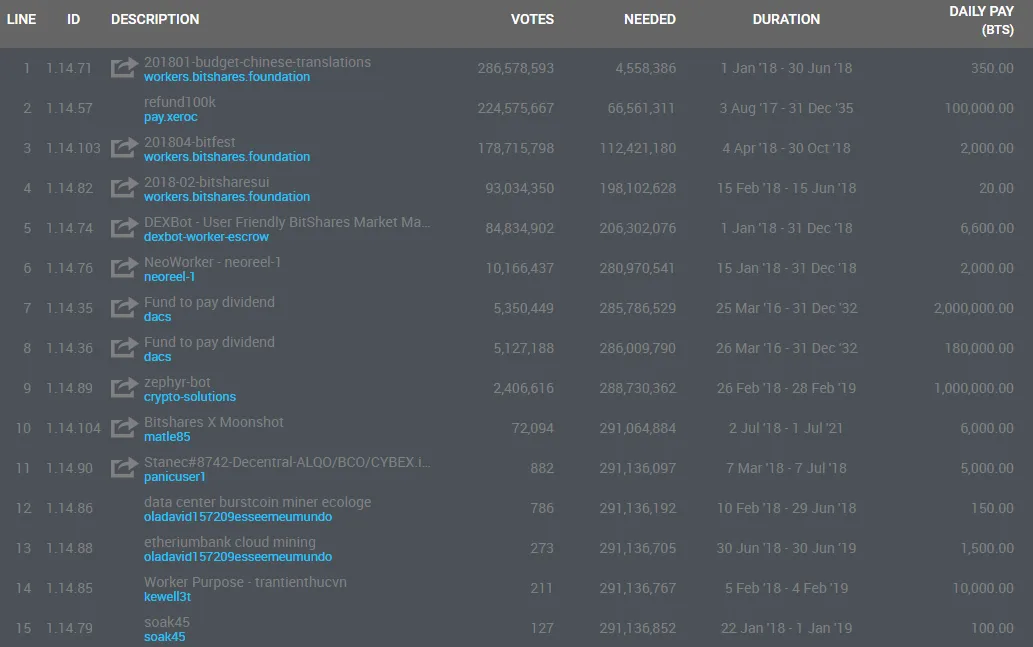Select DEXBot - User Friendly BitShares Market title
1033x647 pixels.
coord(287,222)
